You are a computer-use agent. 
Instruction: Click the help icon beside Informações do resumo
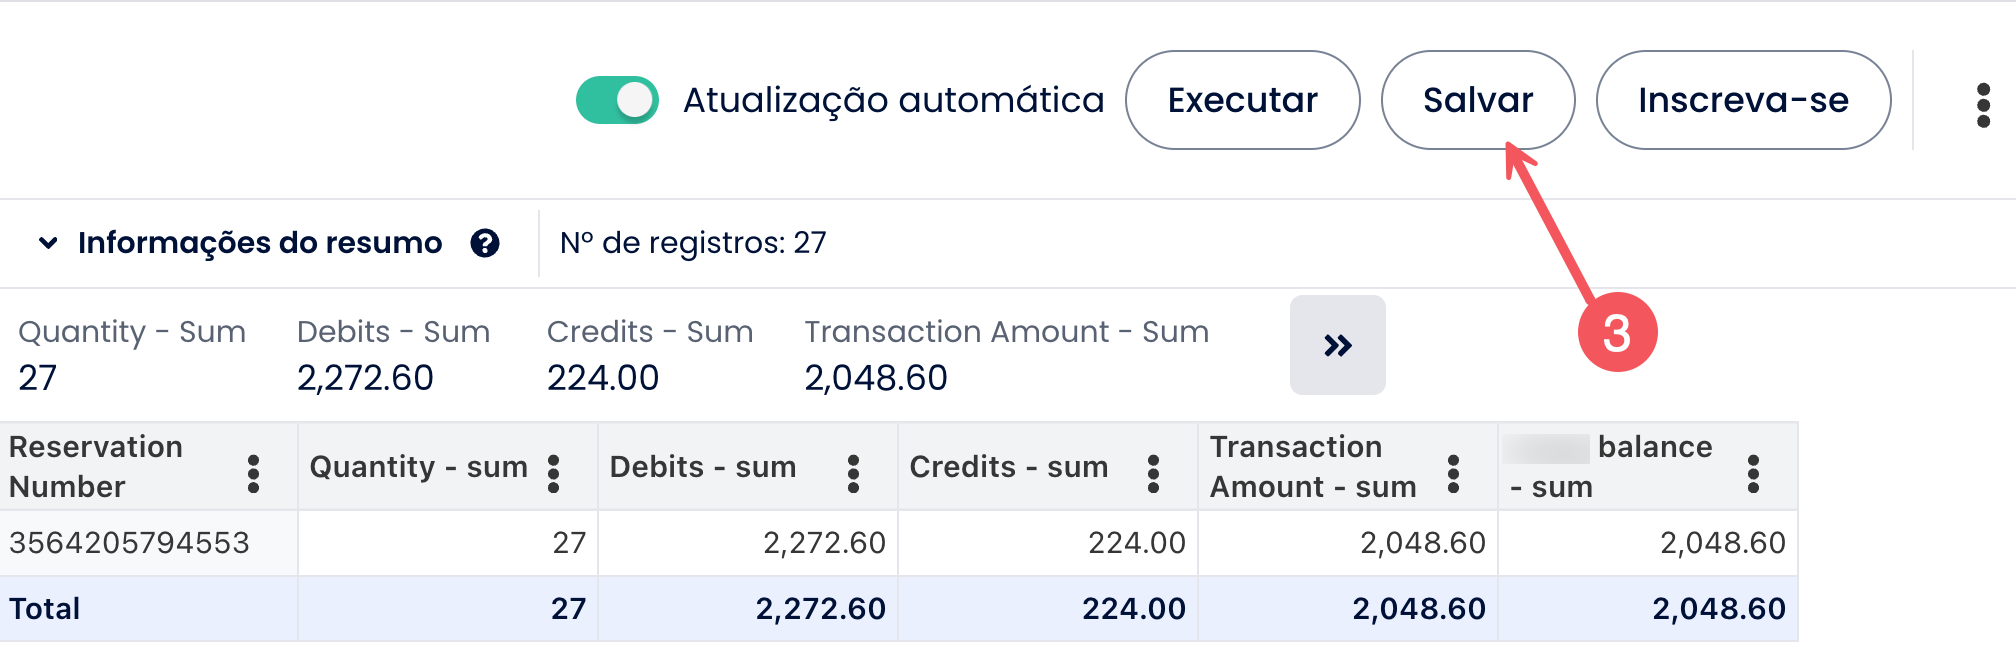coord(485,243)
